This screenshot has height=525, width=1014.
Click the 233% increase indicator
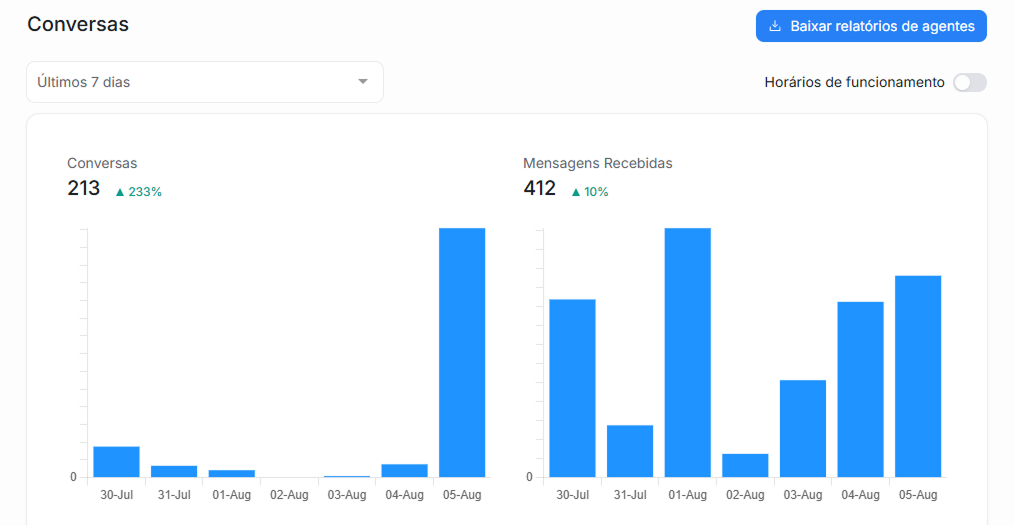(138, 192)
